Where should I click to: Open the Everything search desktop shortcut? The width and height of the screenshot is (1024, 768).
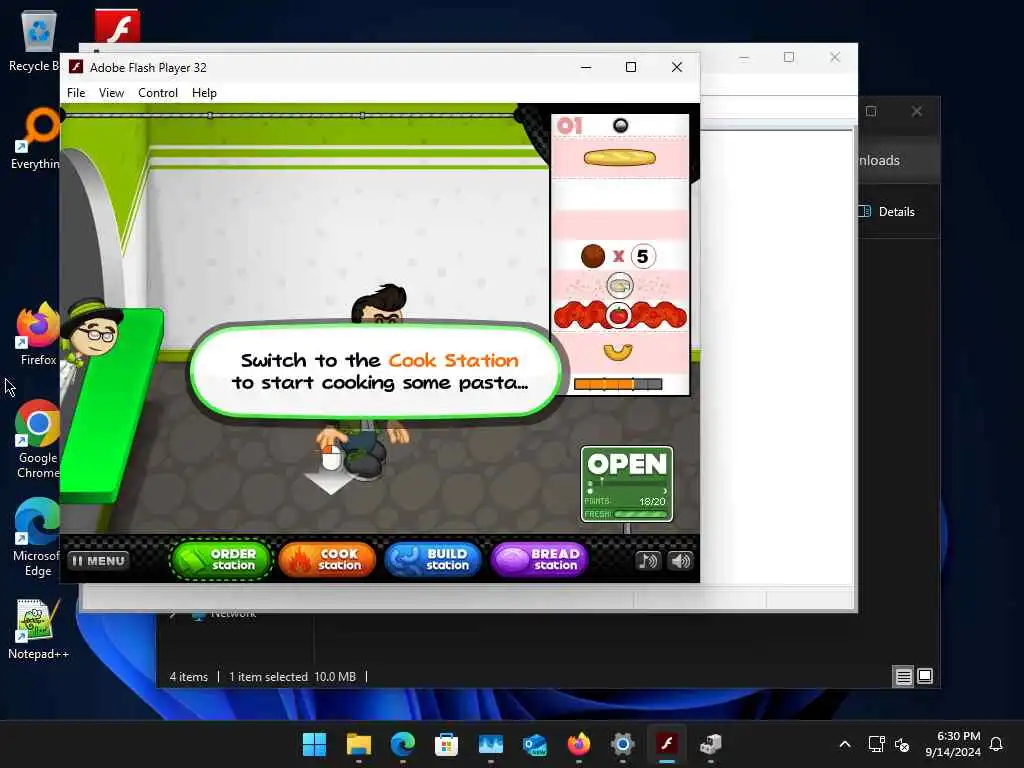pyautogui.click(x=36, y=138)
